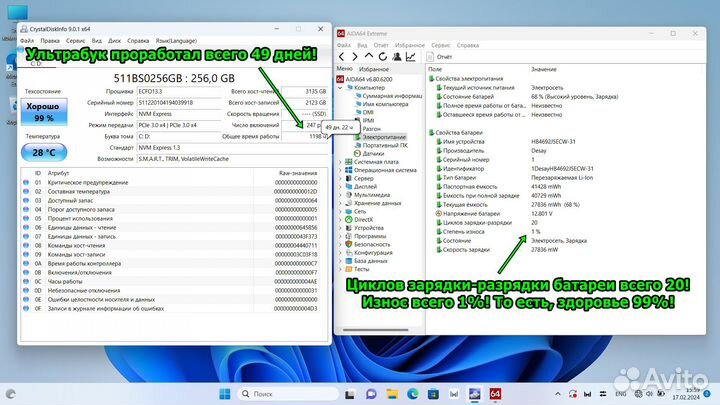Open Сервис menu in AIDA64
Screen dimensions: 720x405
(x=440, y=45)
